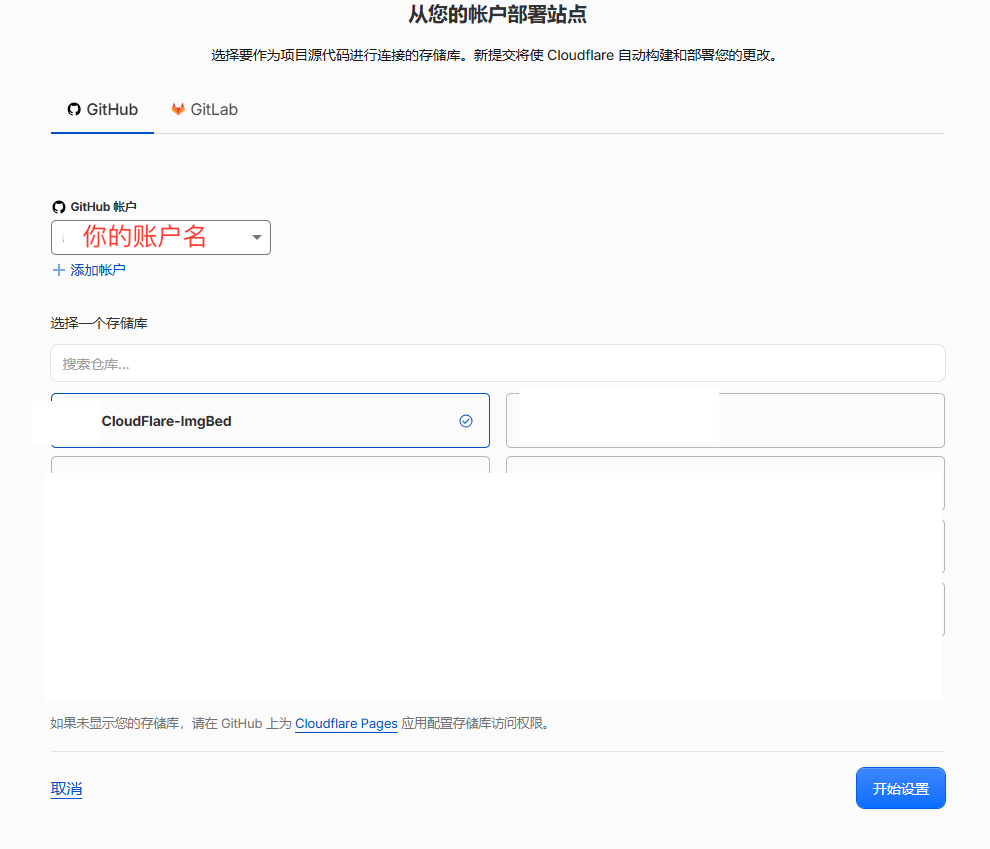Click the plus icon beside 添加帐户
This screenshot has height=849, width=990.
click(x=58, y=270)
